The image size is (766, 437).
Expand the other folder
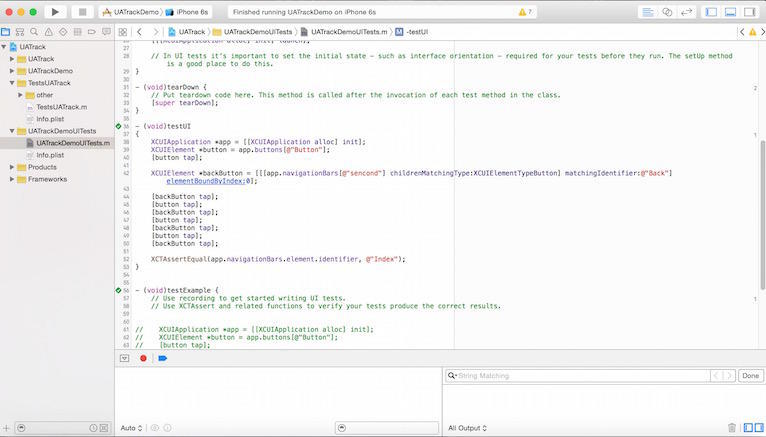[x=20, y=95]
